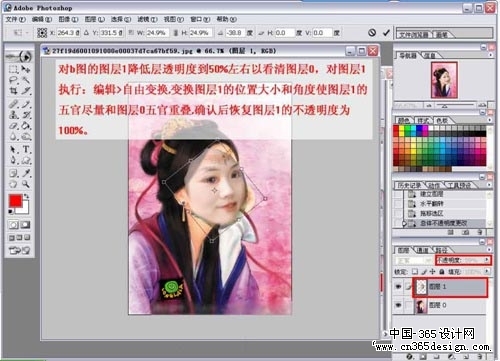The width and height of the screenshot is (500, 361).
Task: Cancel transform with the circle-slash icon
Action: click(372, 32)
